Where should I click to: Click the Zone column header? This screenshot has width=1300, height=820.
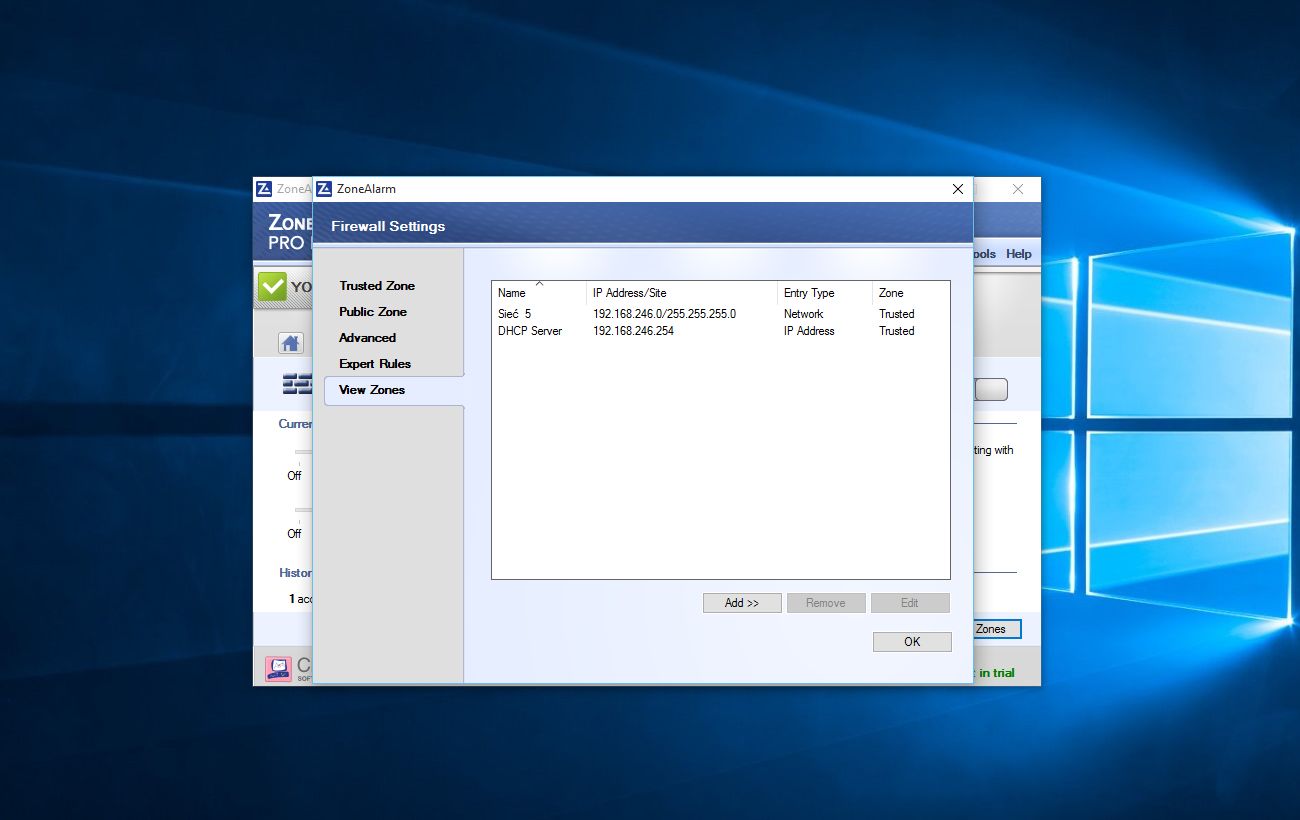point(910,293)
